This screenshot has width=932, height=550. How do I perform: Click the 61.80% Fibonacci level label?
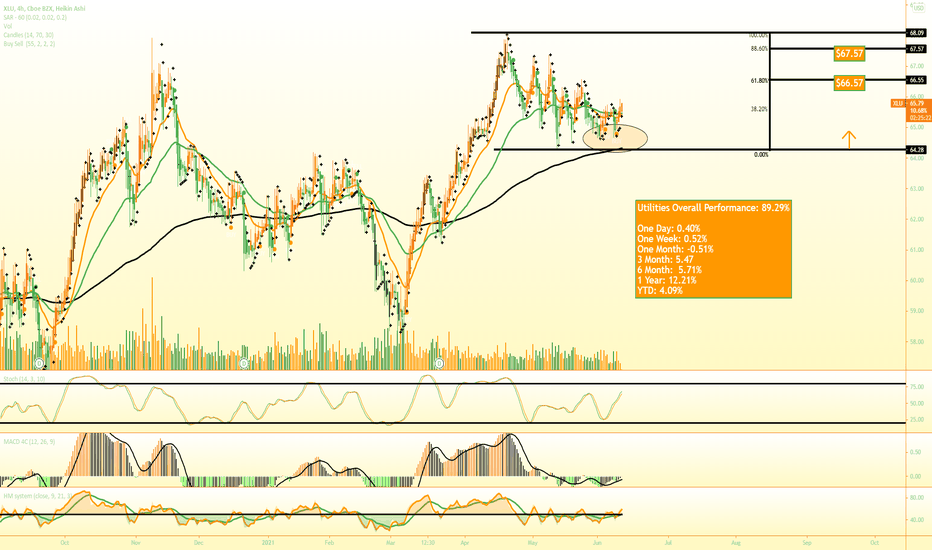(759, 80)
